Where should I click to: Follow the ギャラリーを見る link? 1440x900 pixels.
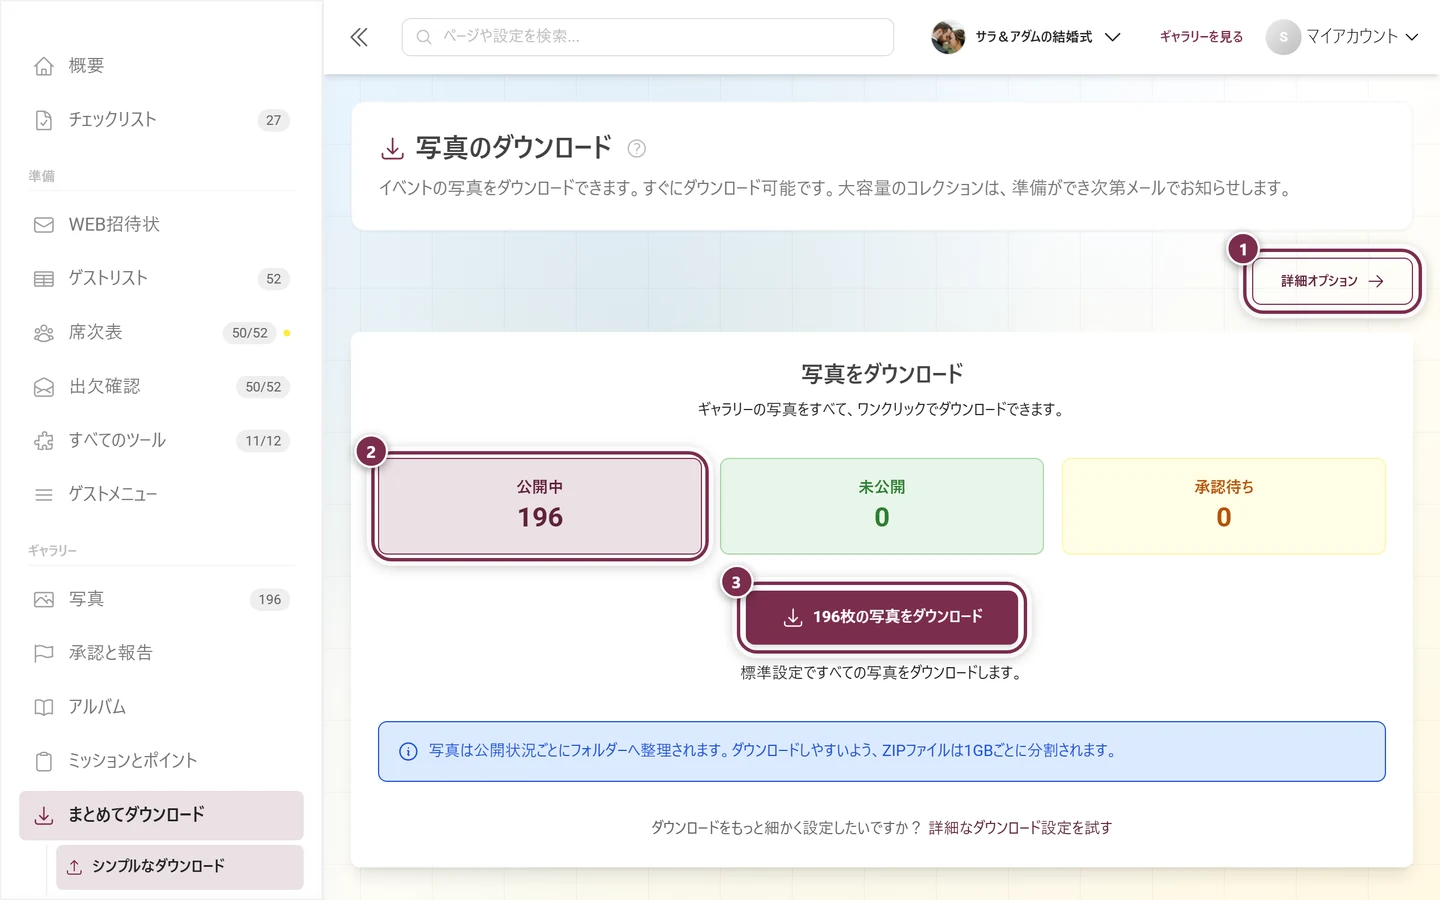pos(1201,37)
